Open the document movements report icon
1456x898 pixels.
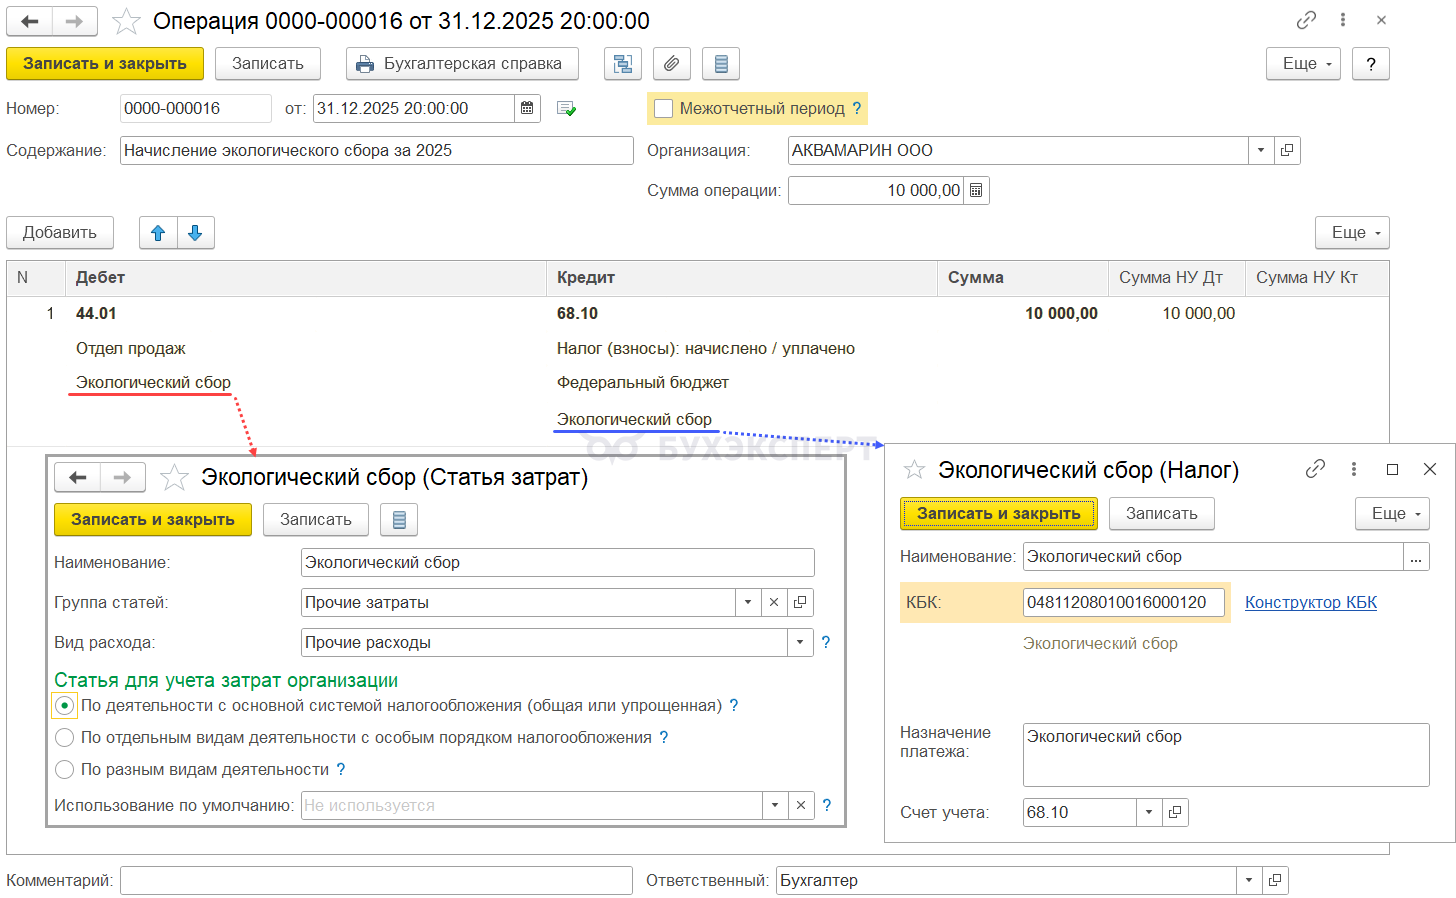click(721, 64)
